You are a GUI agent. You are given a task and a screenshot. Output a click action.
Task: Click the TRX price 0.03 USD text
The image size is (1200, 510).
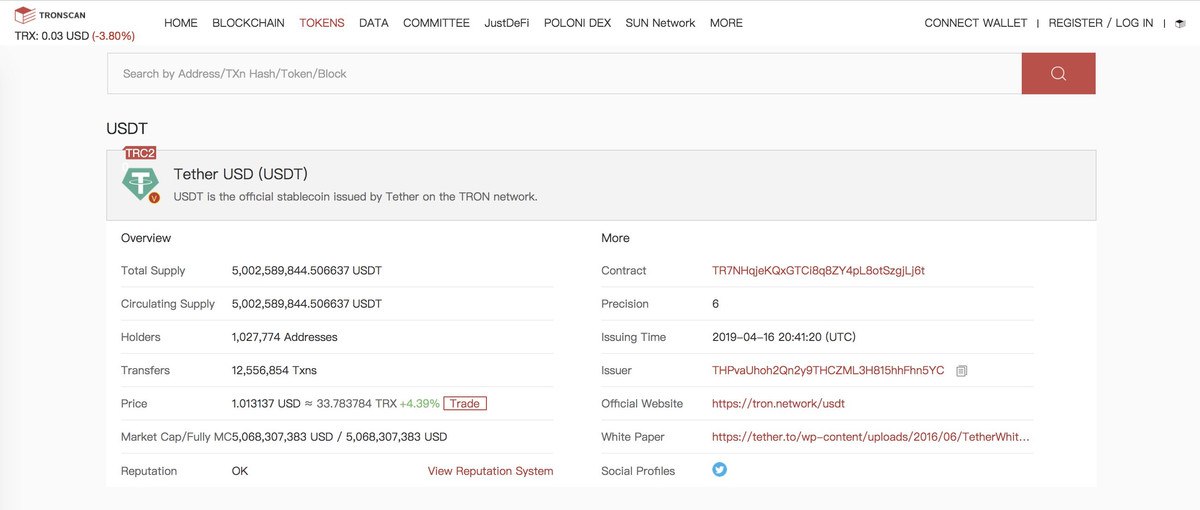(x=51, y=36)
